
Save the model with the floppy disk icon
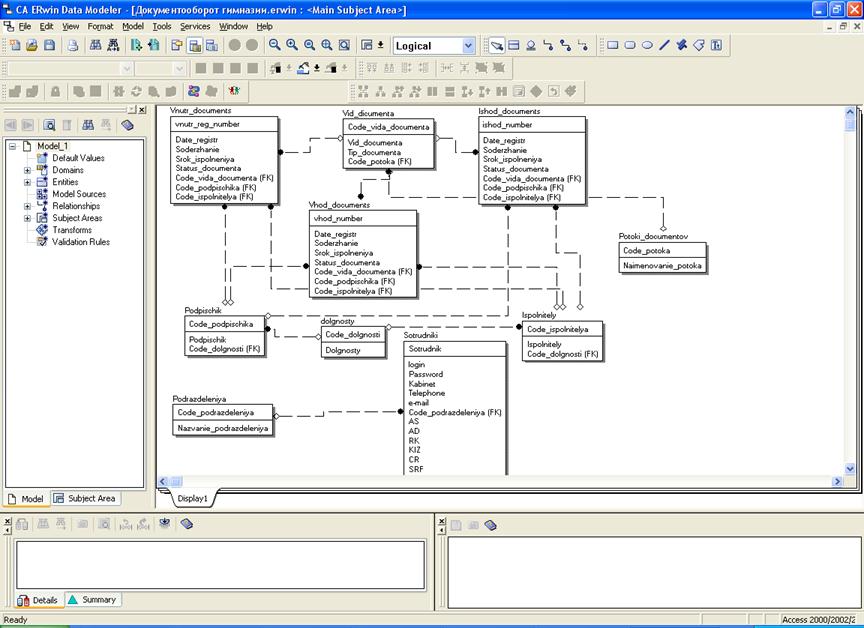(x=50, y=46)
